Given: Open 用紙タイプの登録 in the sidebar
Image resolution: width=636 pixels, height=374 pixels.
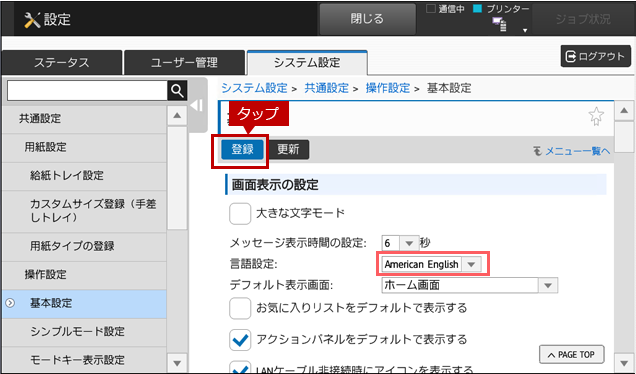Looking at the screenshot, I should [84, 246].
